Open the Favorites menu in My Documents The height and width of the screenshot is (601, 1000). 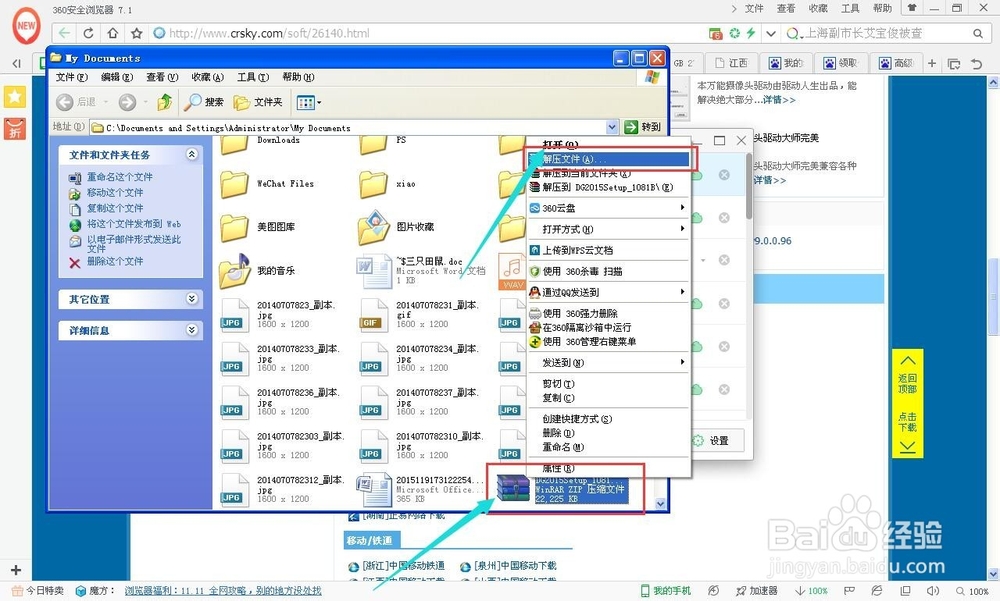click(x=208, y=77)
